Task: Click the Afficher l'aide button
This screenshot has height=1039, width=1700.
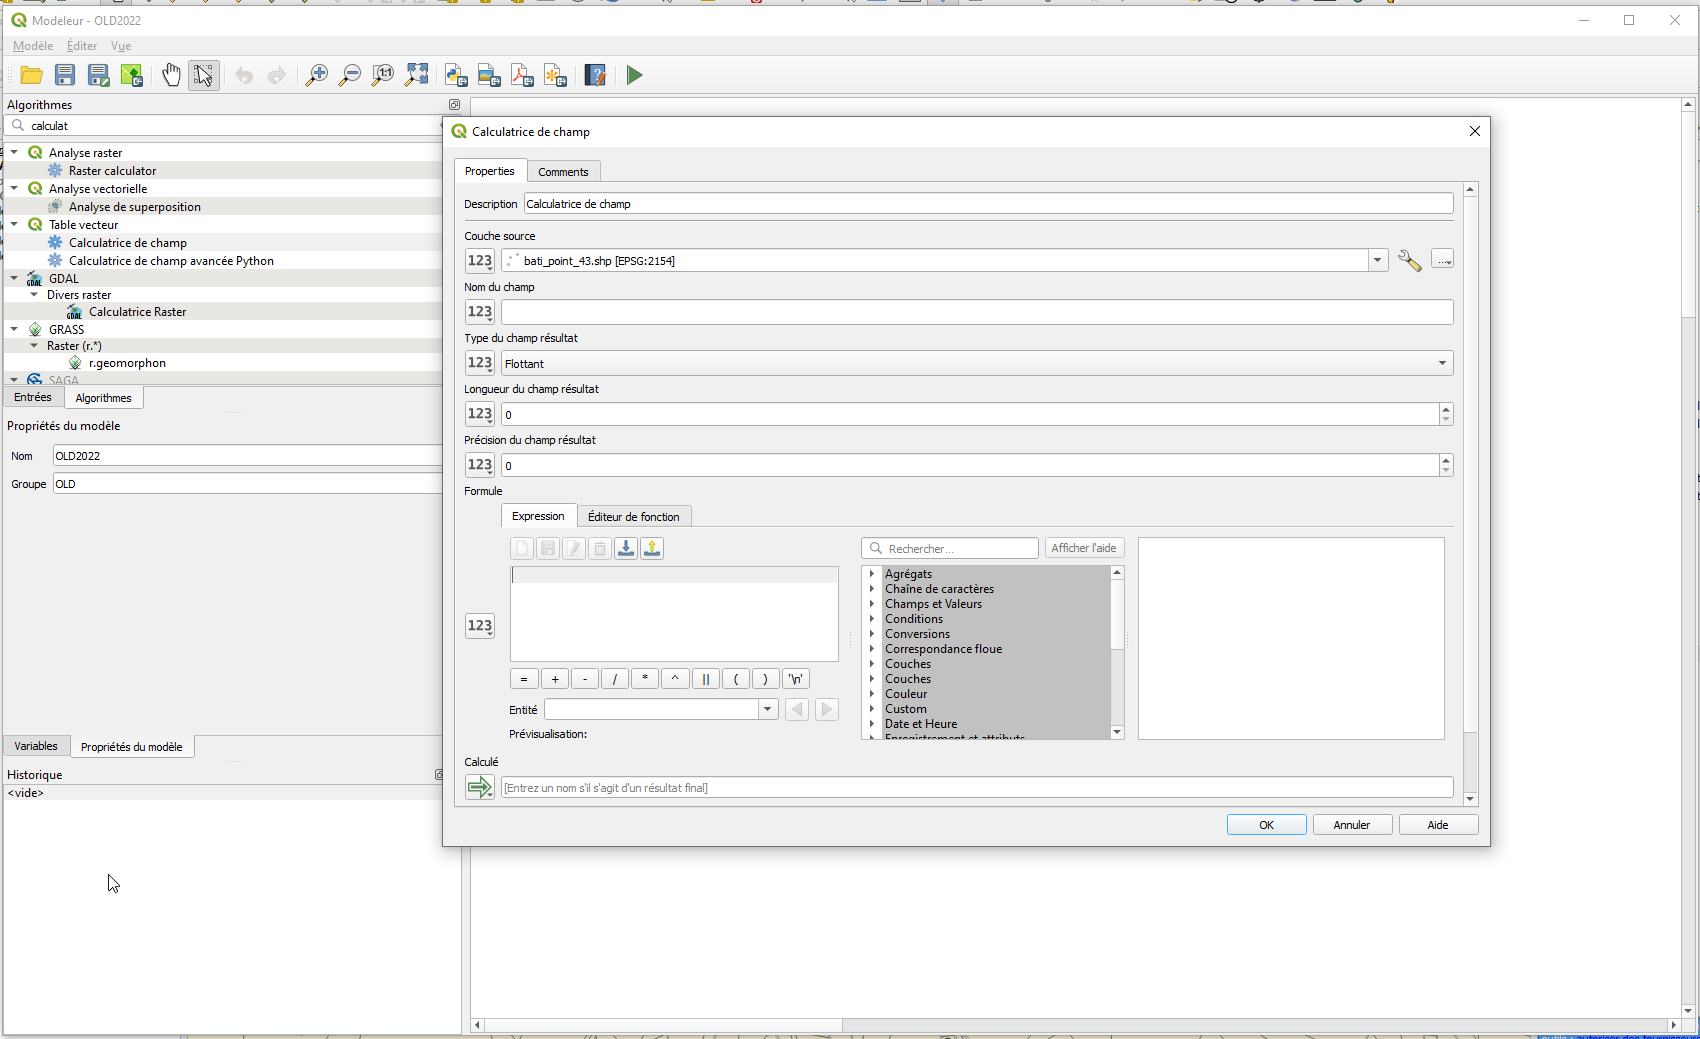Action: 1084,548
